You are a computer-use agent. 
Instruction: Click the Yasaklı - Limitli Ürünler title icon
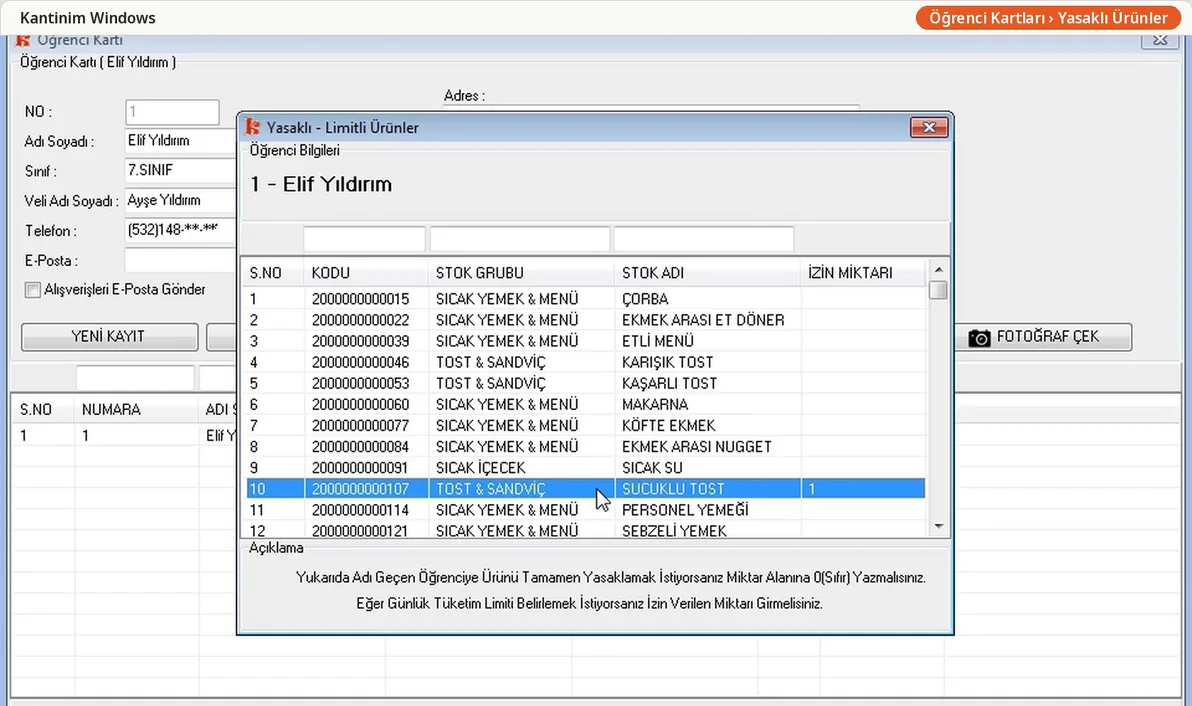click(x=252, y=127)
